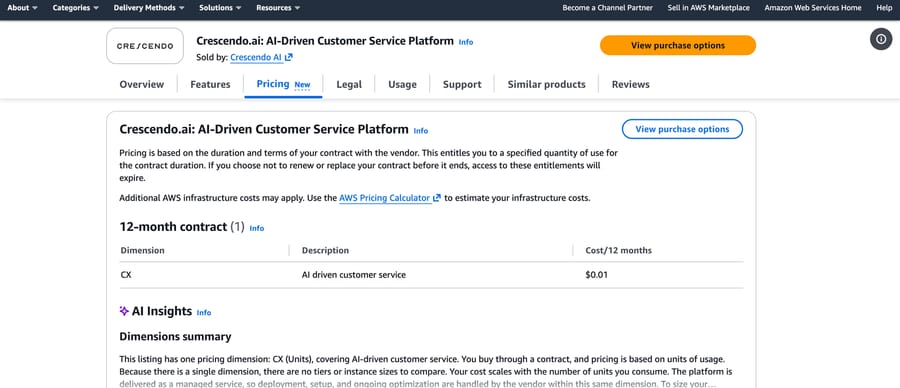
Task: Click Info link beside AI Insights
Action: pos(204,313)
